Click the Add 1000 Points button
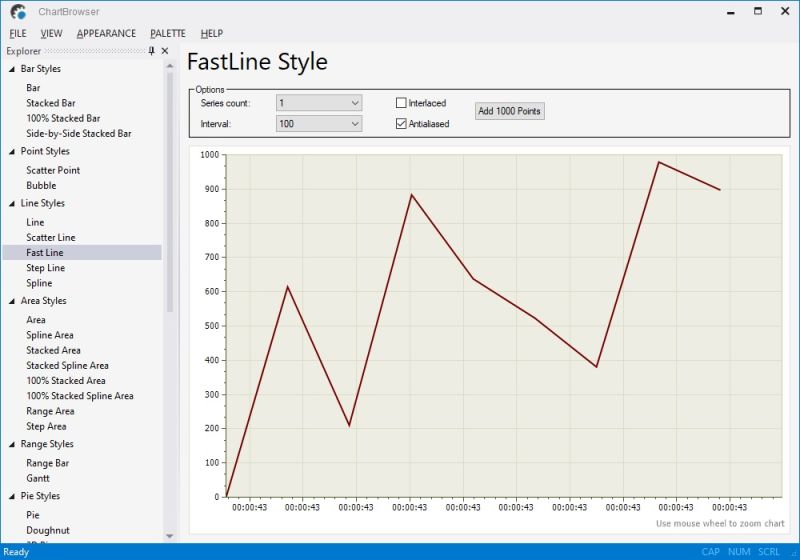The width and height of the screenshot is (800, 560). click(x=510, y=111)
